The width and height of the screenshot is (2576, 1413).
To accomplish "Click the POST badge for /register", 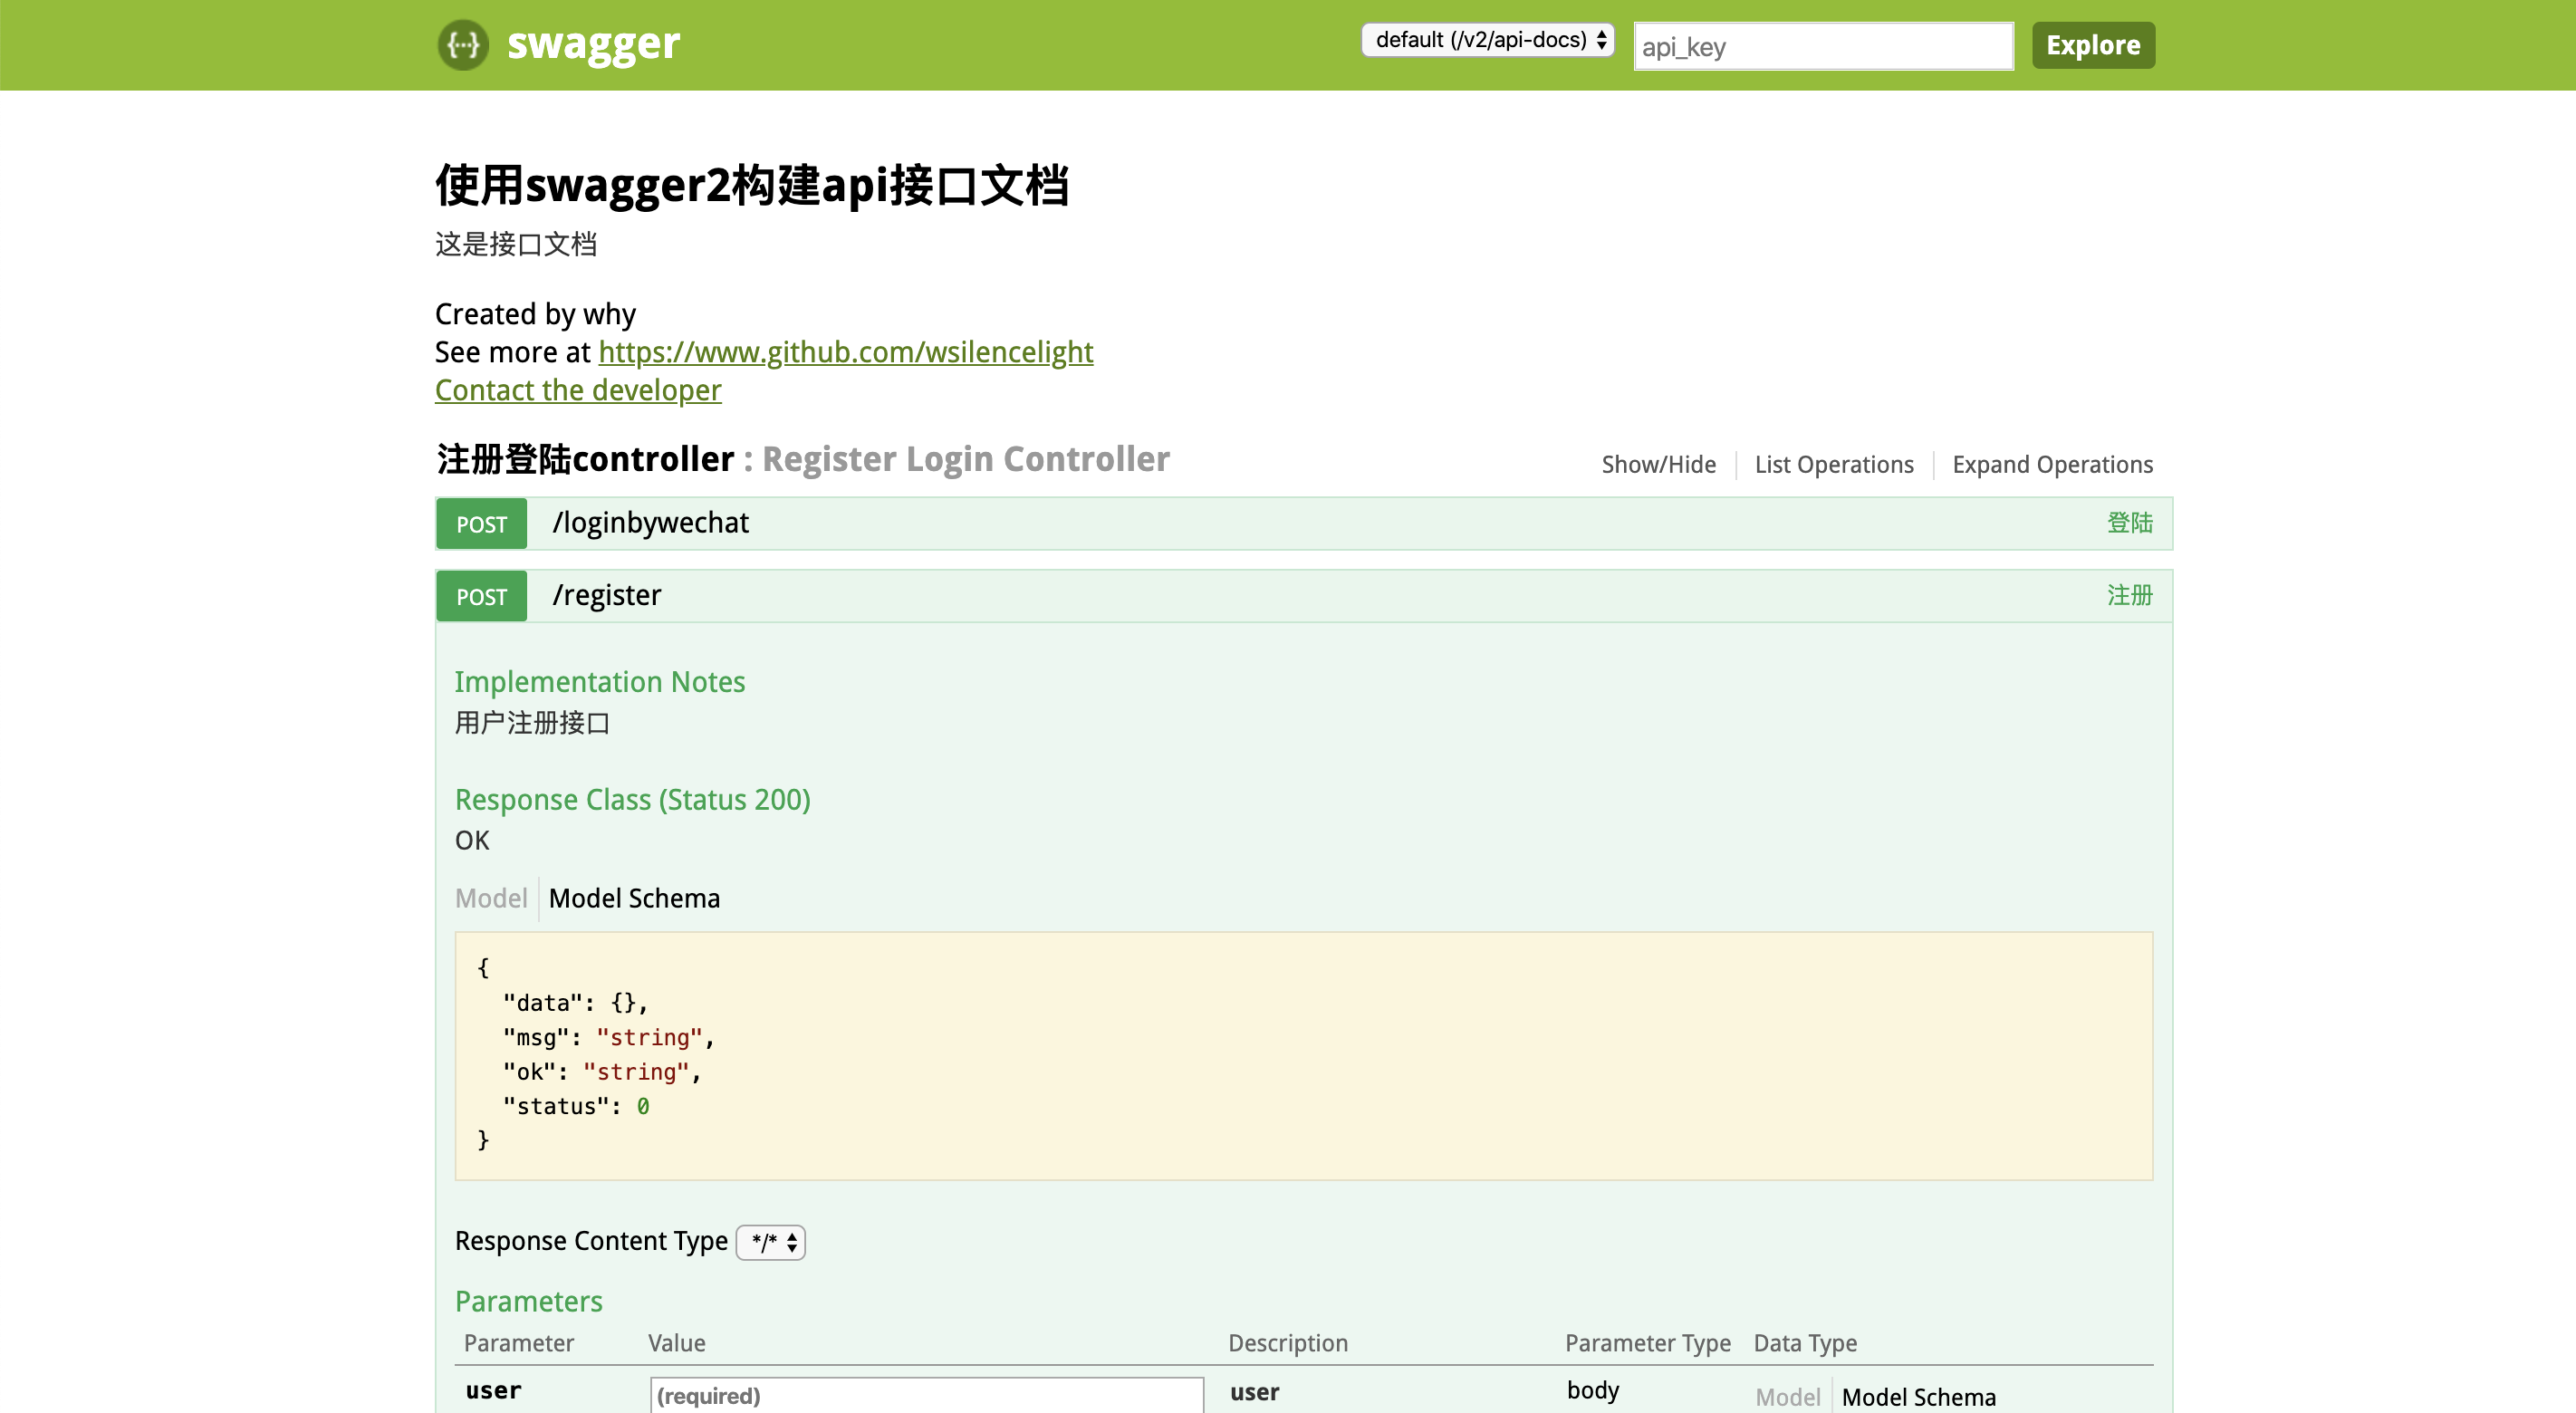I will click(x=481, y=597).
